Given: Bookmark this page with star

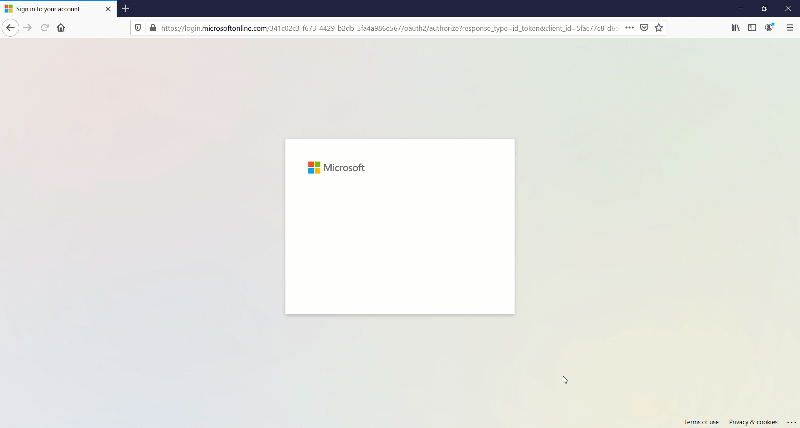Looking at the screenshot, I should point(659,28).
